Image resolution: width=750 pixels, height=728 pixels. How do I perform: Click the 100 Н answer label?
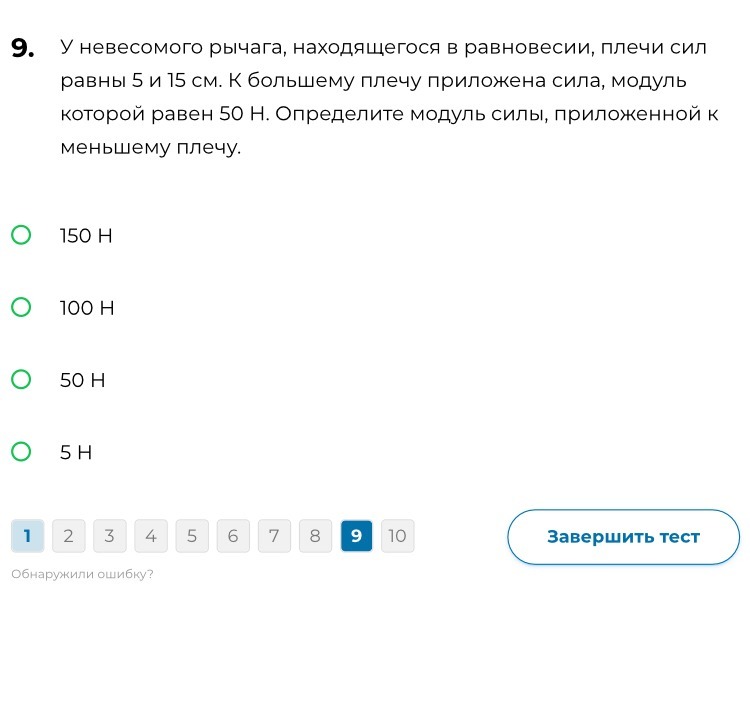click(87, 309)
